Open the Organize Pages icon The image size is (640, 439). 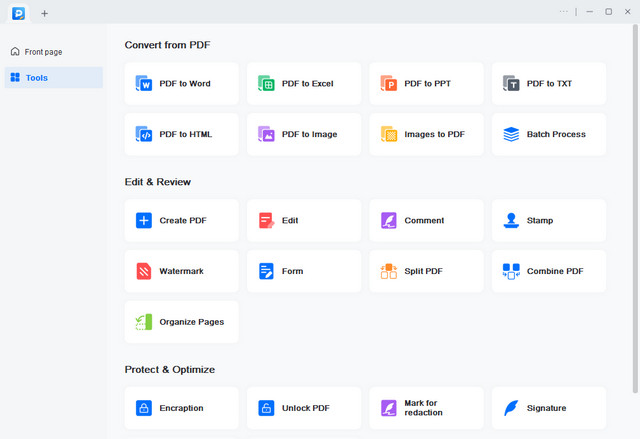pos(143,322)
